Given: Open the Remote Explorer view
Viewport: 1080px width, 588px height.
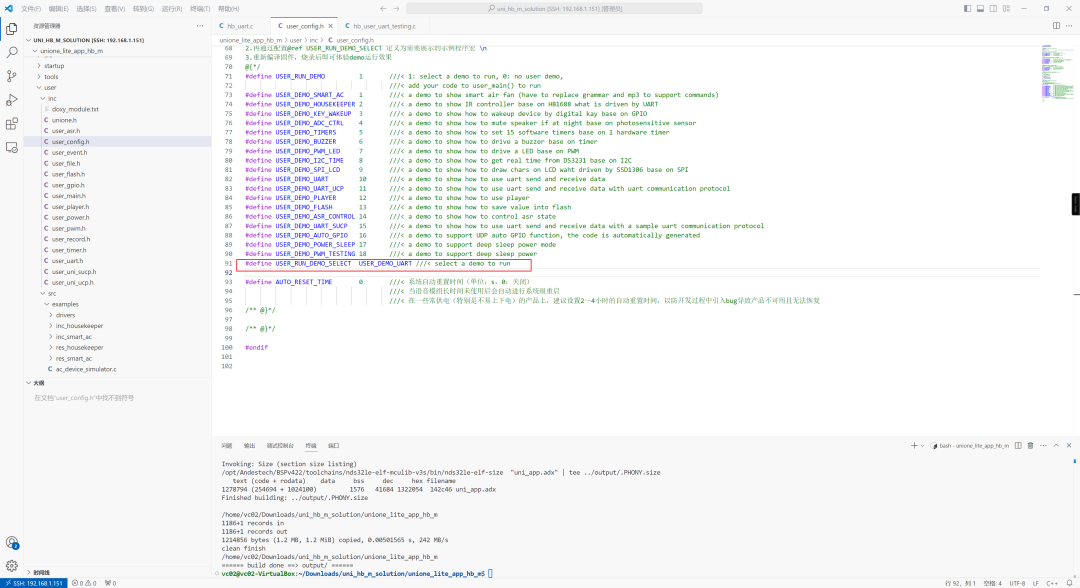Looking at the screenshot, I should click(x=12, y=148).
